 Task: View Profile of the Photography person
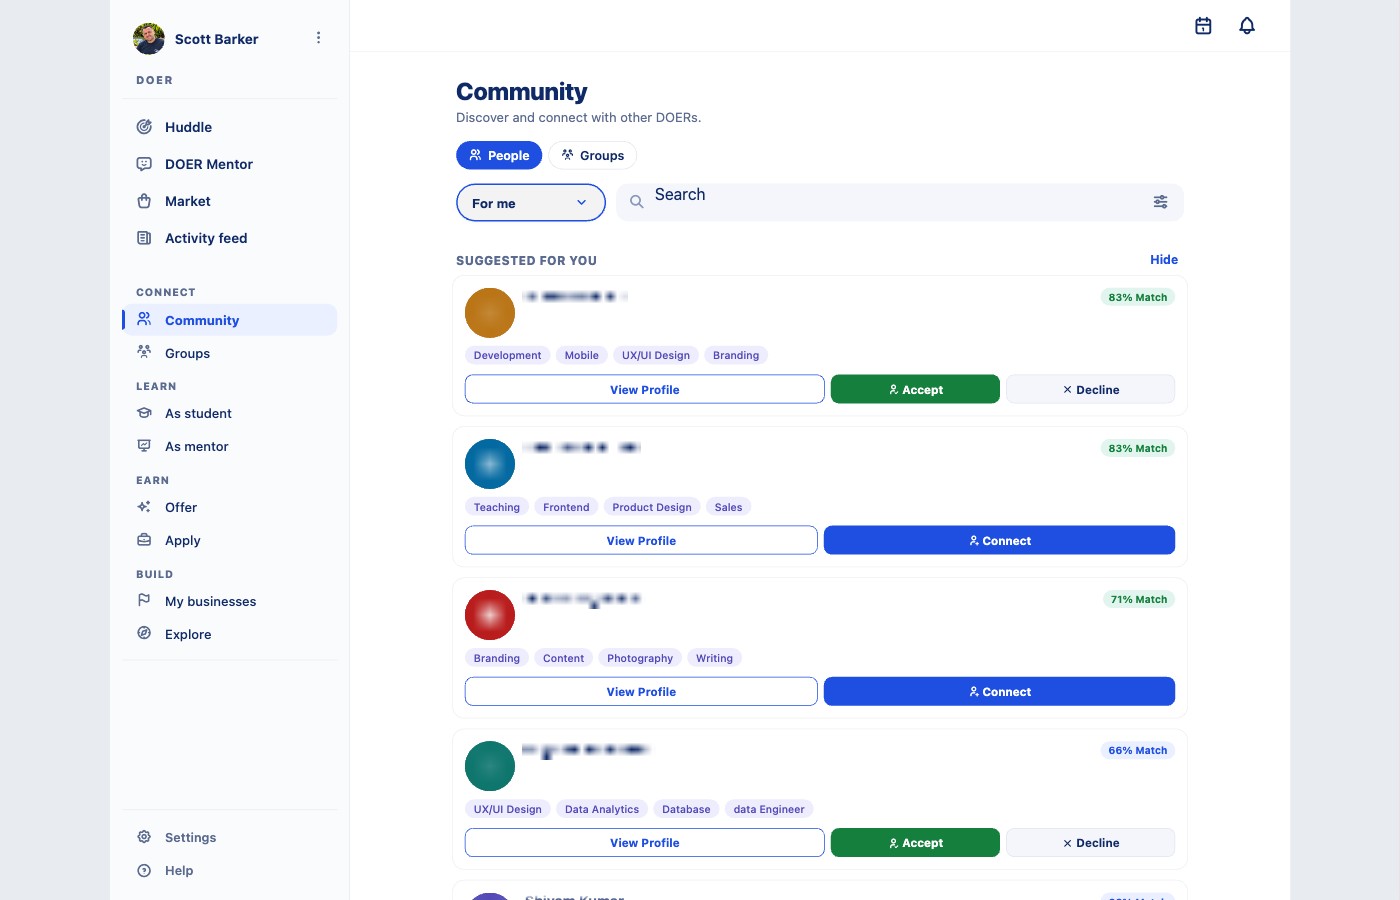641,691
